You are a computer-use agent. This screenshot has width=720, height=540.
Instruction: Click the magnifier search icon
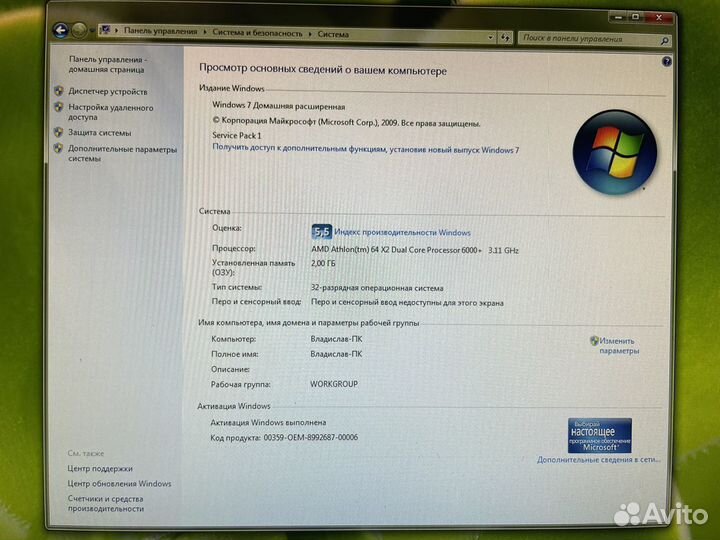click(664, 41)
